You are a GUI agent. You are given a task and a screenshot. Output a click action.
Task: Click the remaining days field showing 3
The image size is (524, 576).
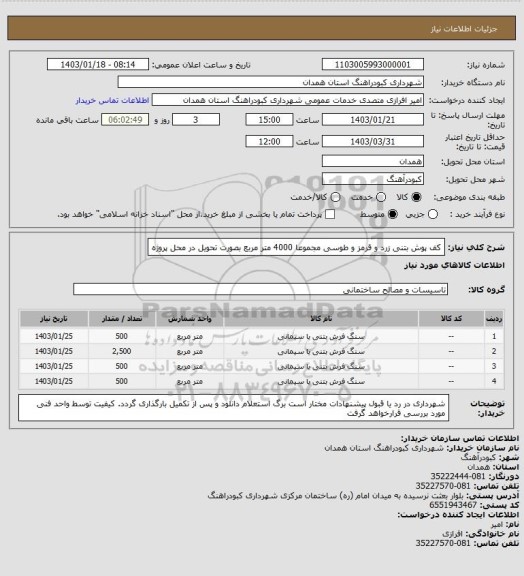point(196,120)
